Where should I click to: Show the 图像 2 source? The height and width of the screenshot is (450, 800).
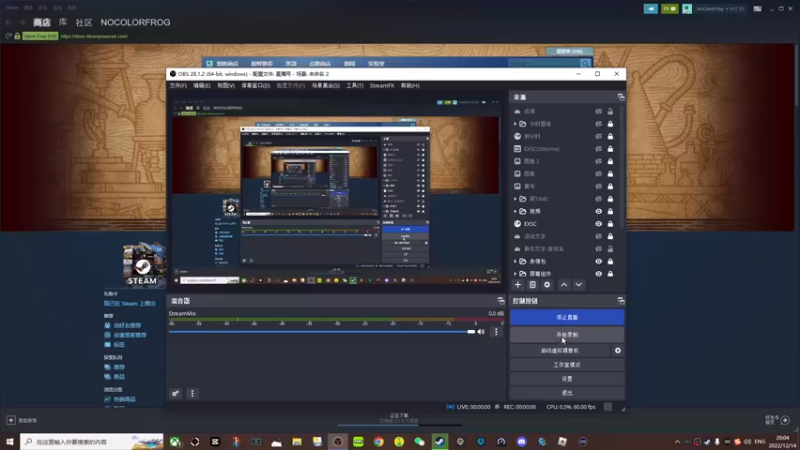tap(598, 161)
